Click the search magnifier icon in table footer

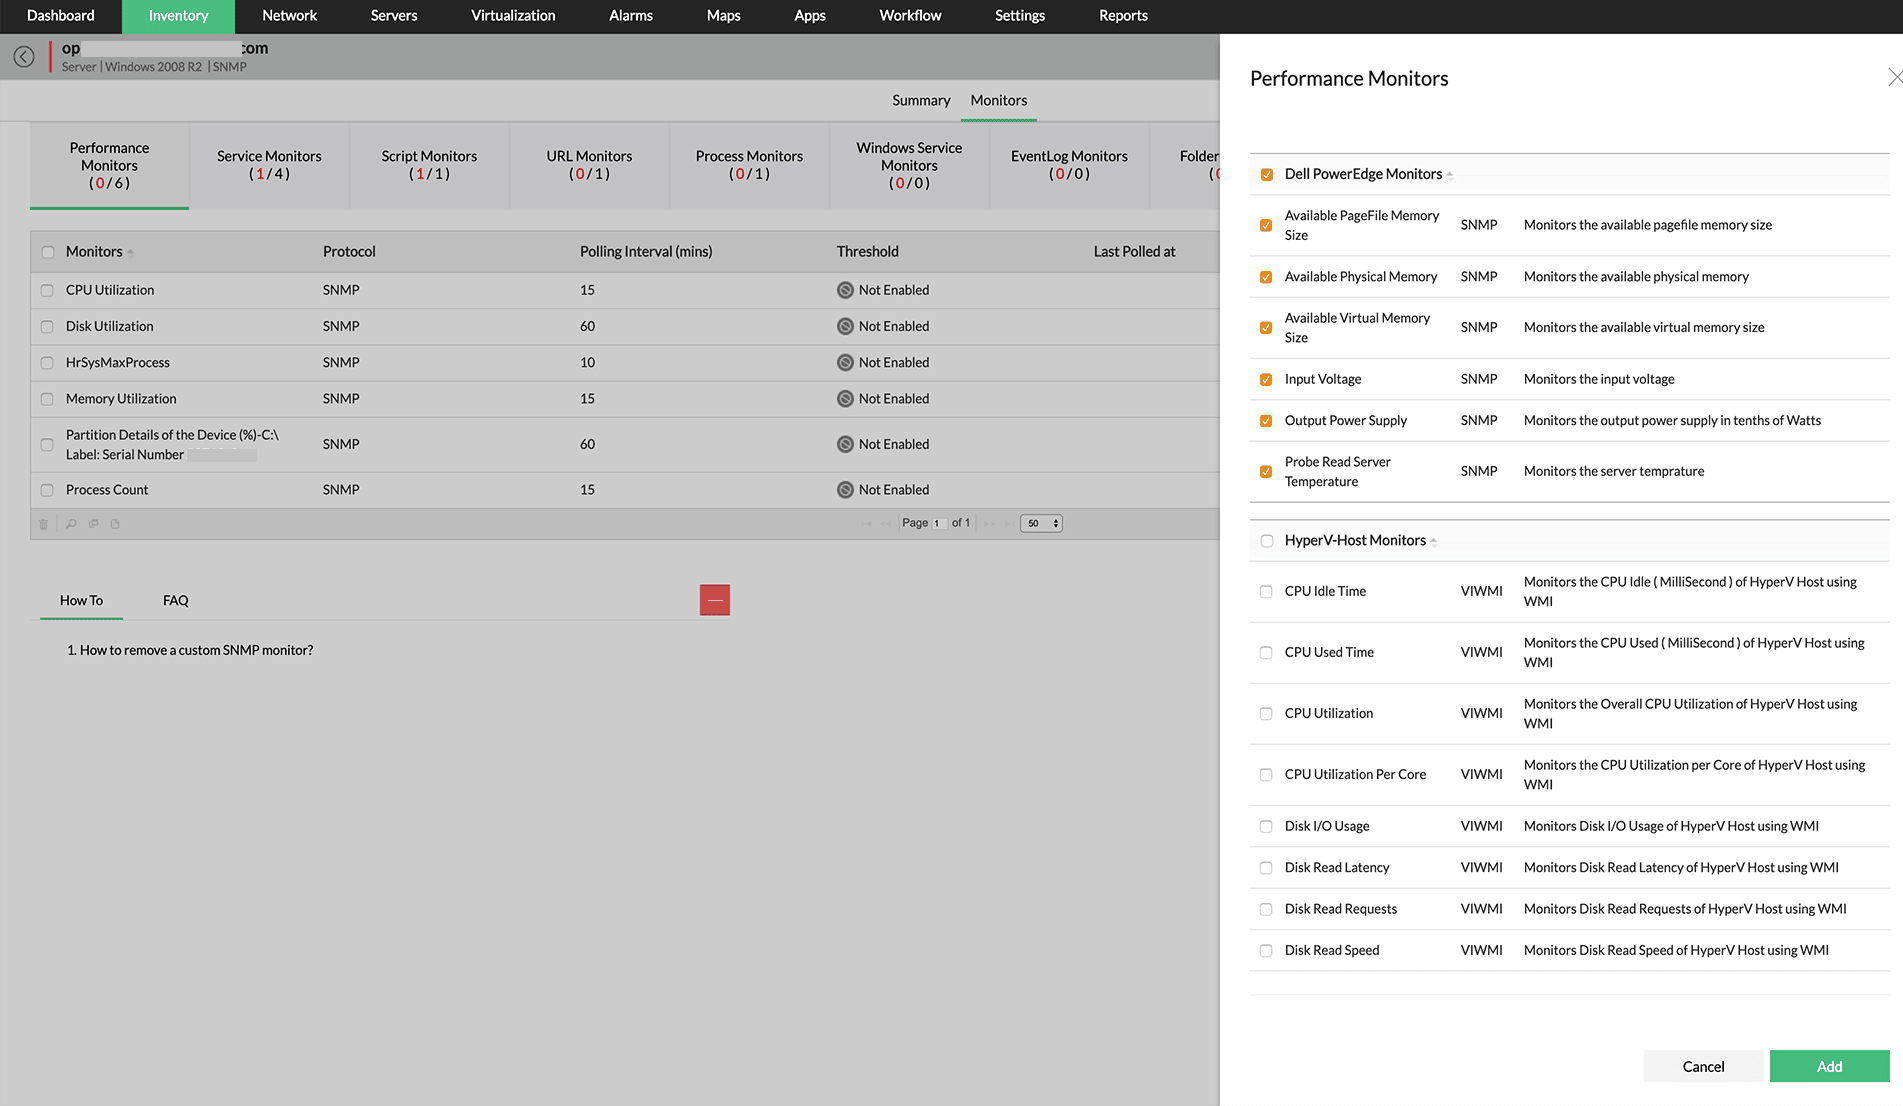click(x=71, y=524)
